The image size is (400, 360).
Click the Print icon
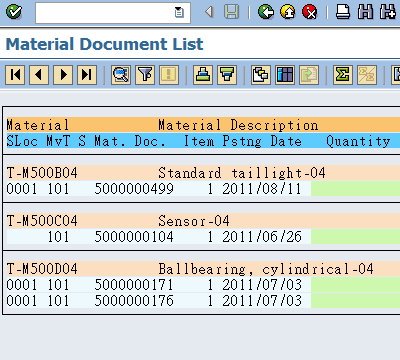point(343,12)
